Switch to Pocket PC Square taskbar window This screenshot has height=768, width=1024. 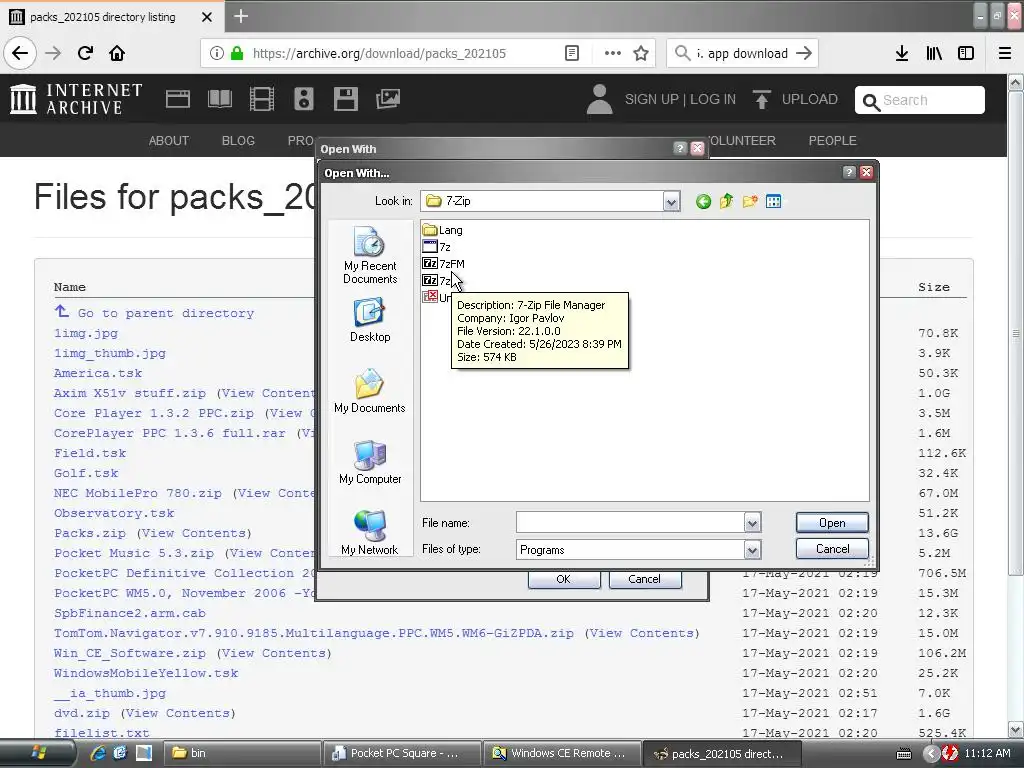(402, 753)
